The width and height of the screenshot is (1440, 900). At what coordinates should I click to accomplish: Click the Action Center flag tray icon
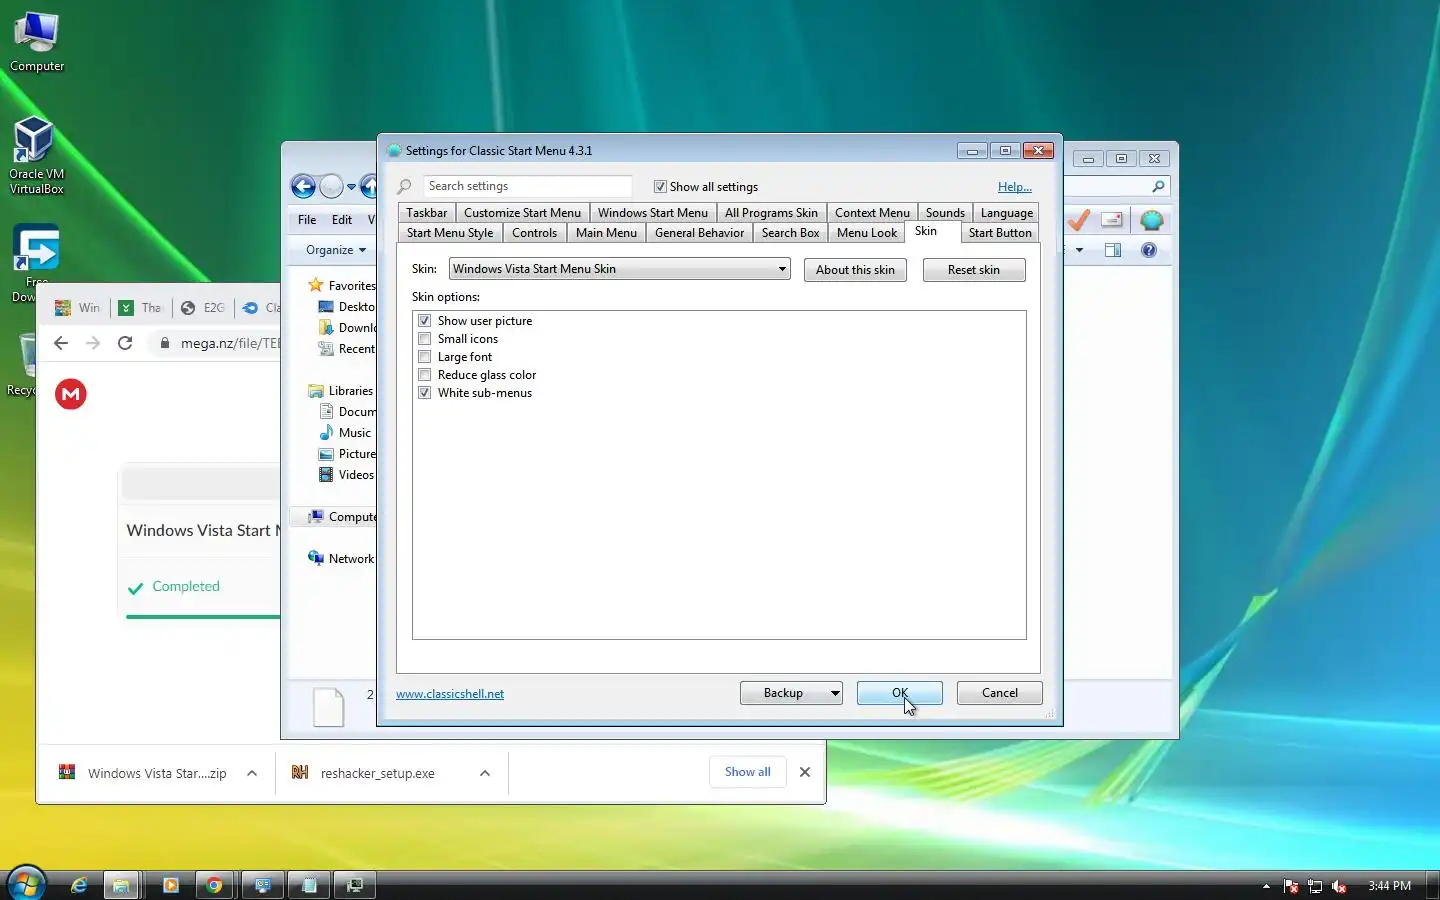click(x=1291, y=886)
